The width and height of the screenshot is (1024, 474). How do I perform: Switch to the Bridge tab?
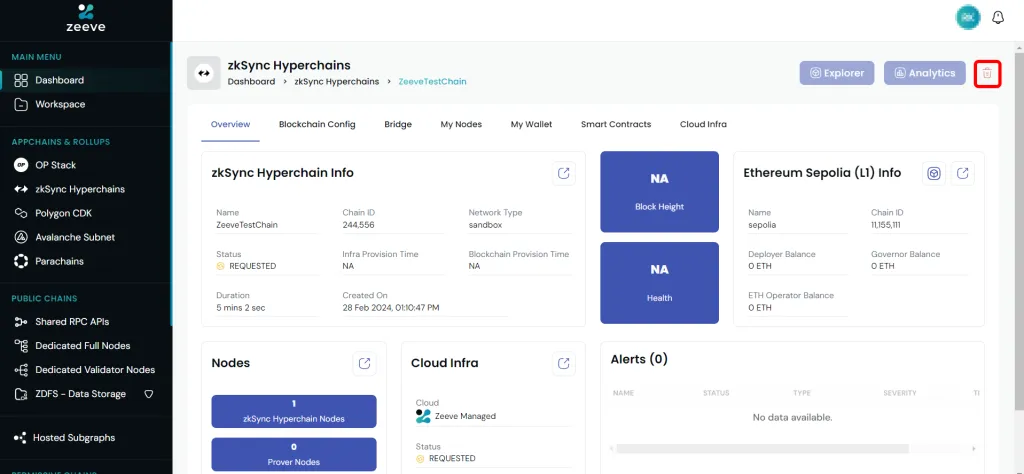tap(398, 125)
